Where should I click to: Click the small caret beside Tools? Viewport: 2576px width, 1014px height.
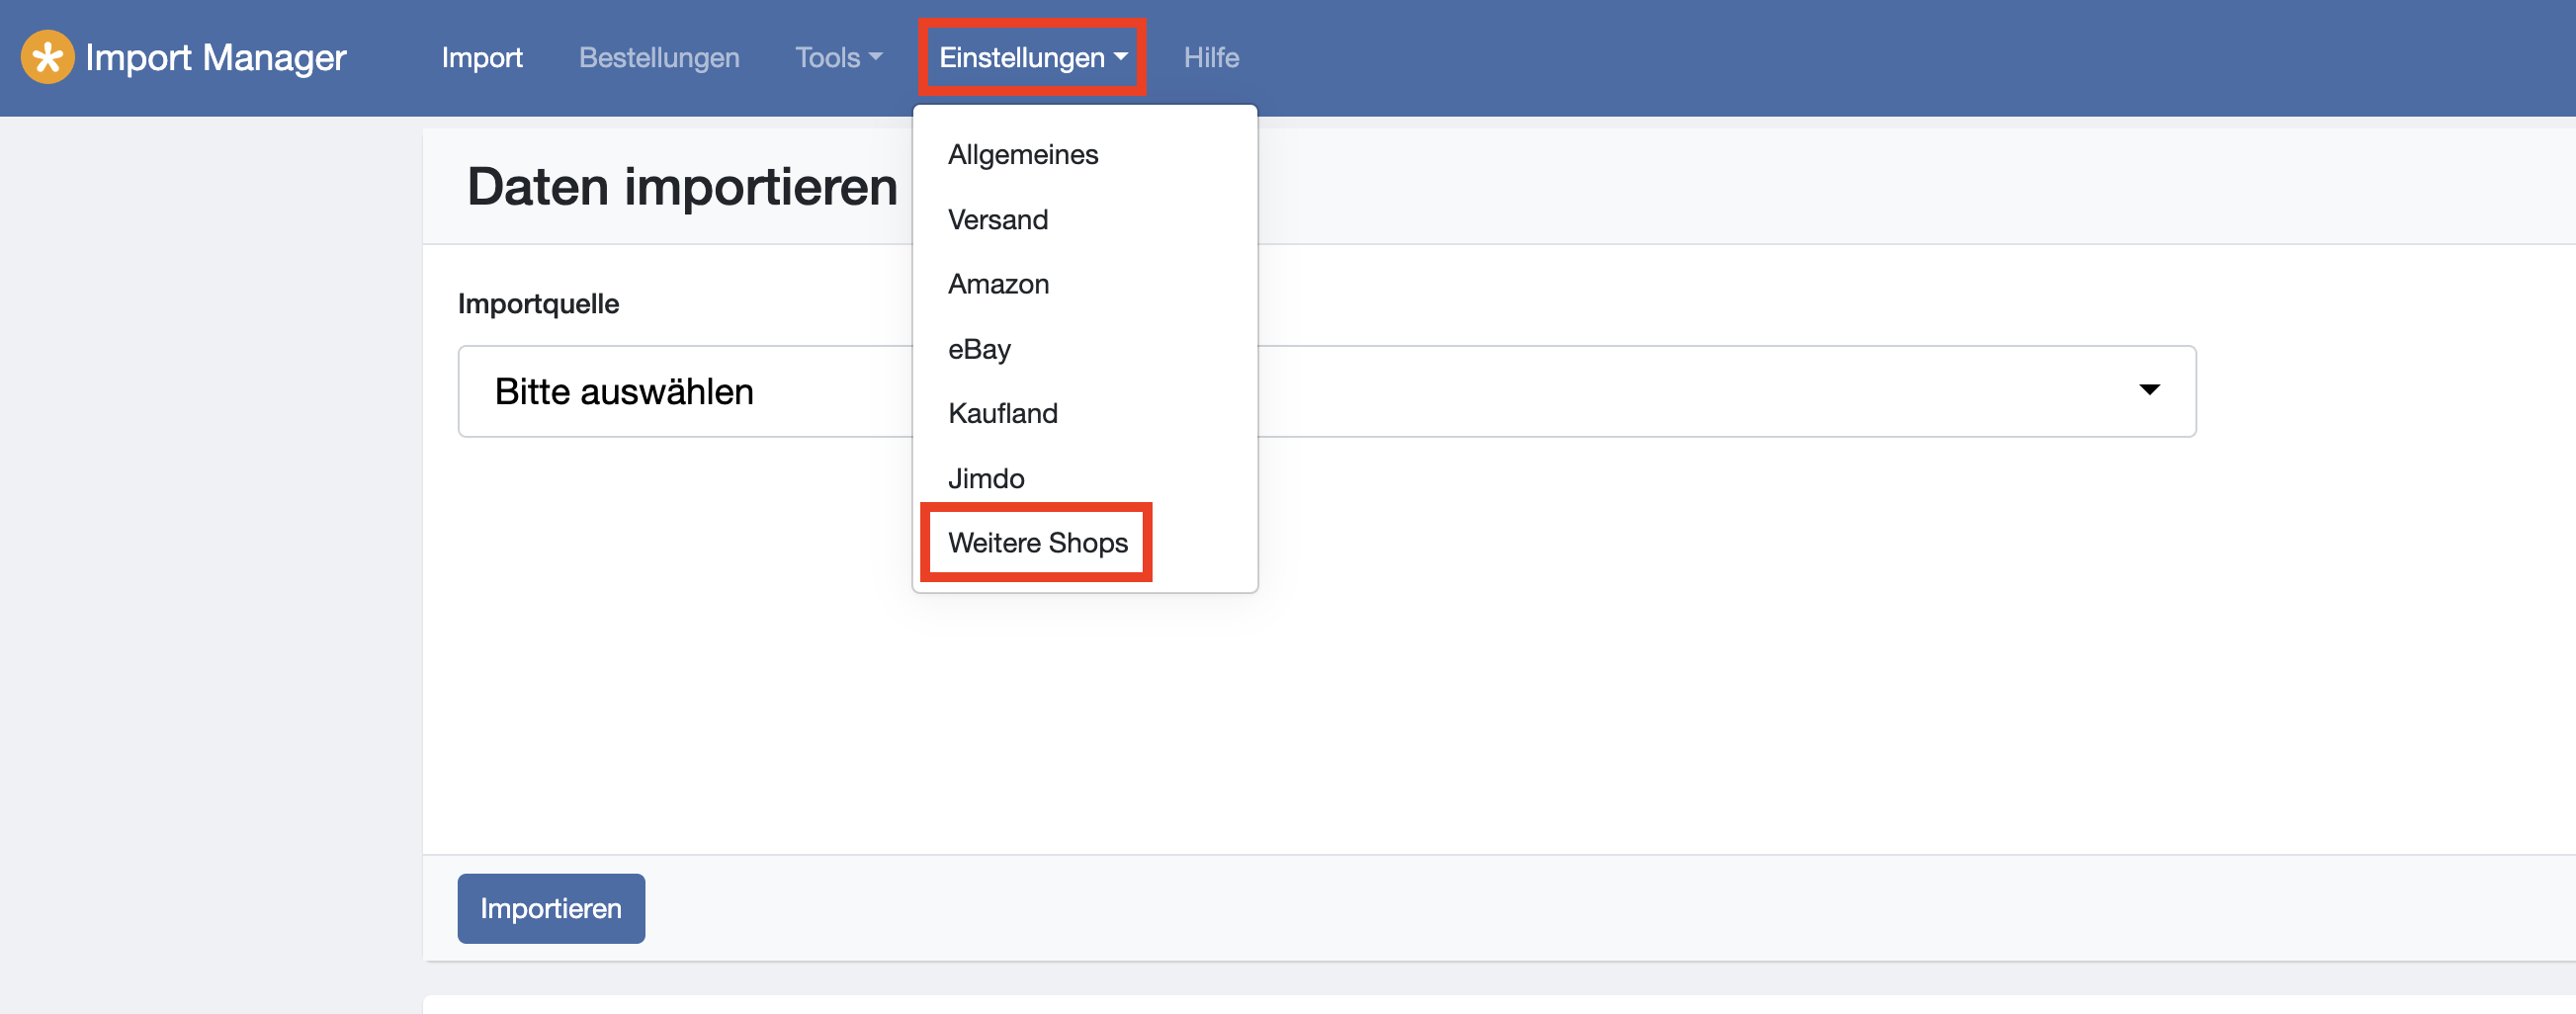876,57
